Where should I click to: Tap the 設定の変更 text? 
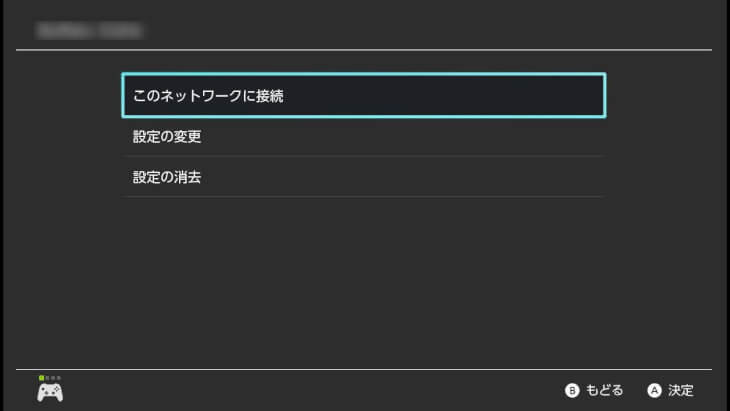pyautogui.click(x=167, y=136)
